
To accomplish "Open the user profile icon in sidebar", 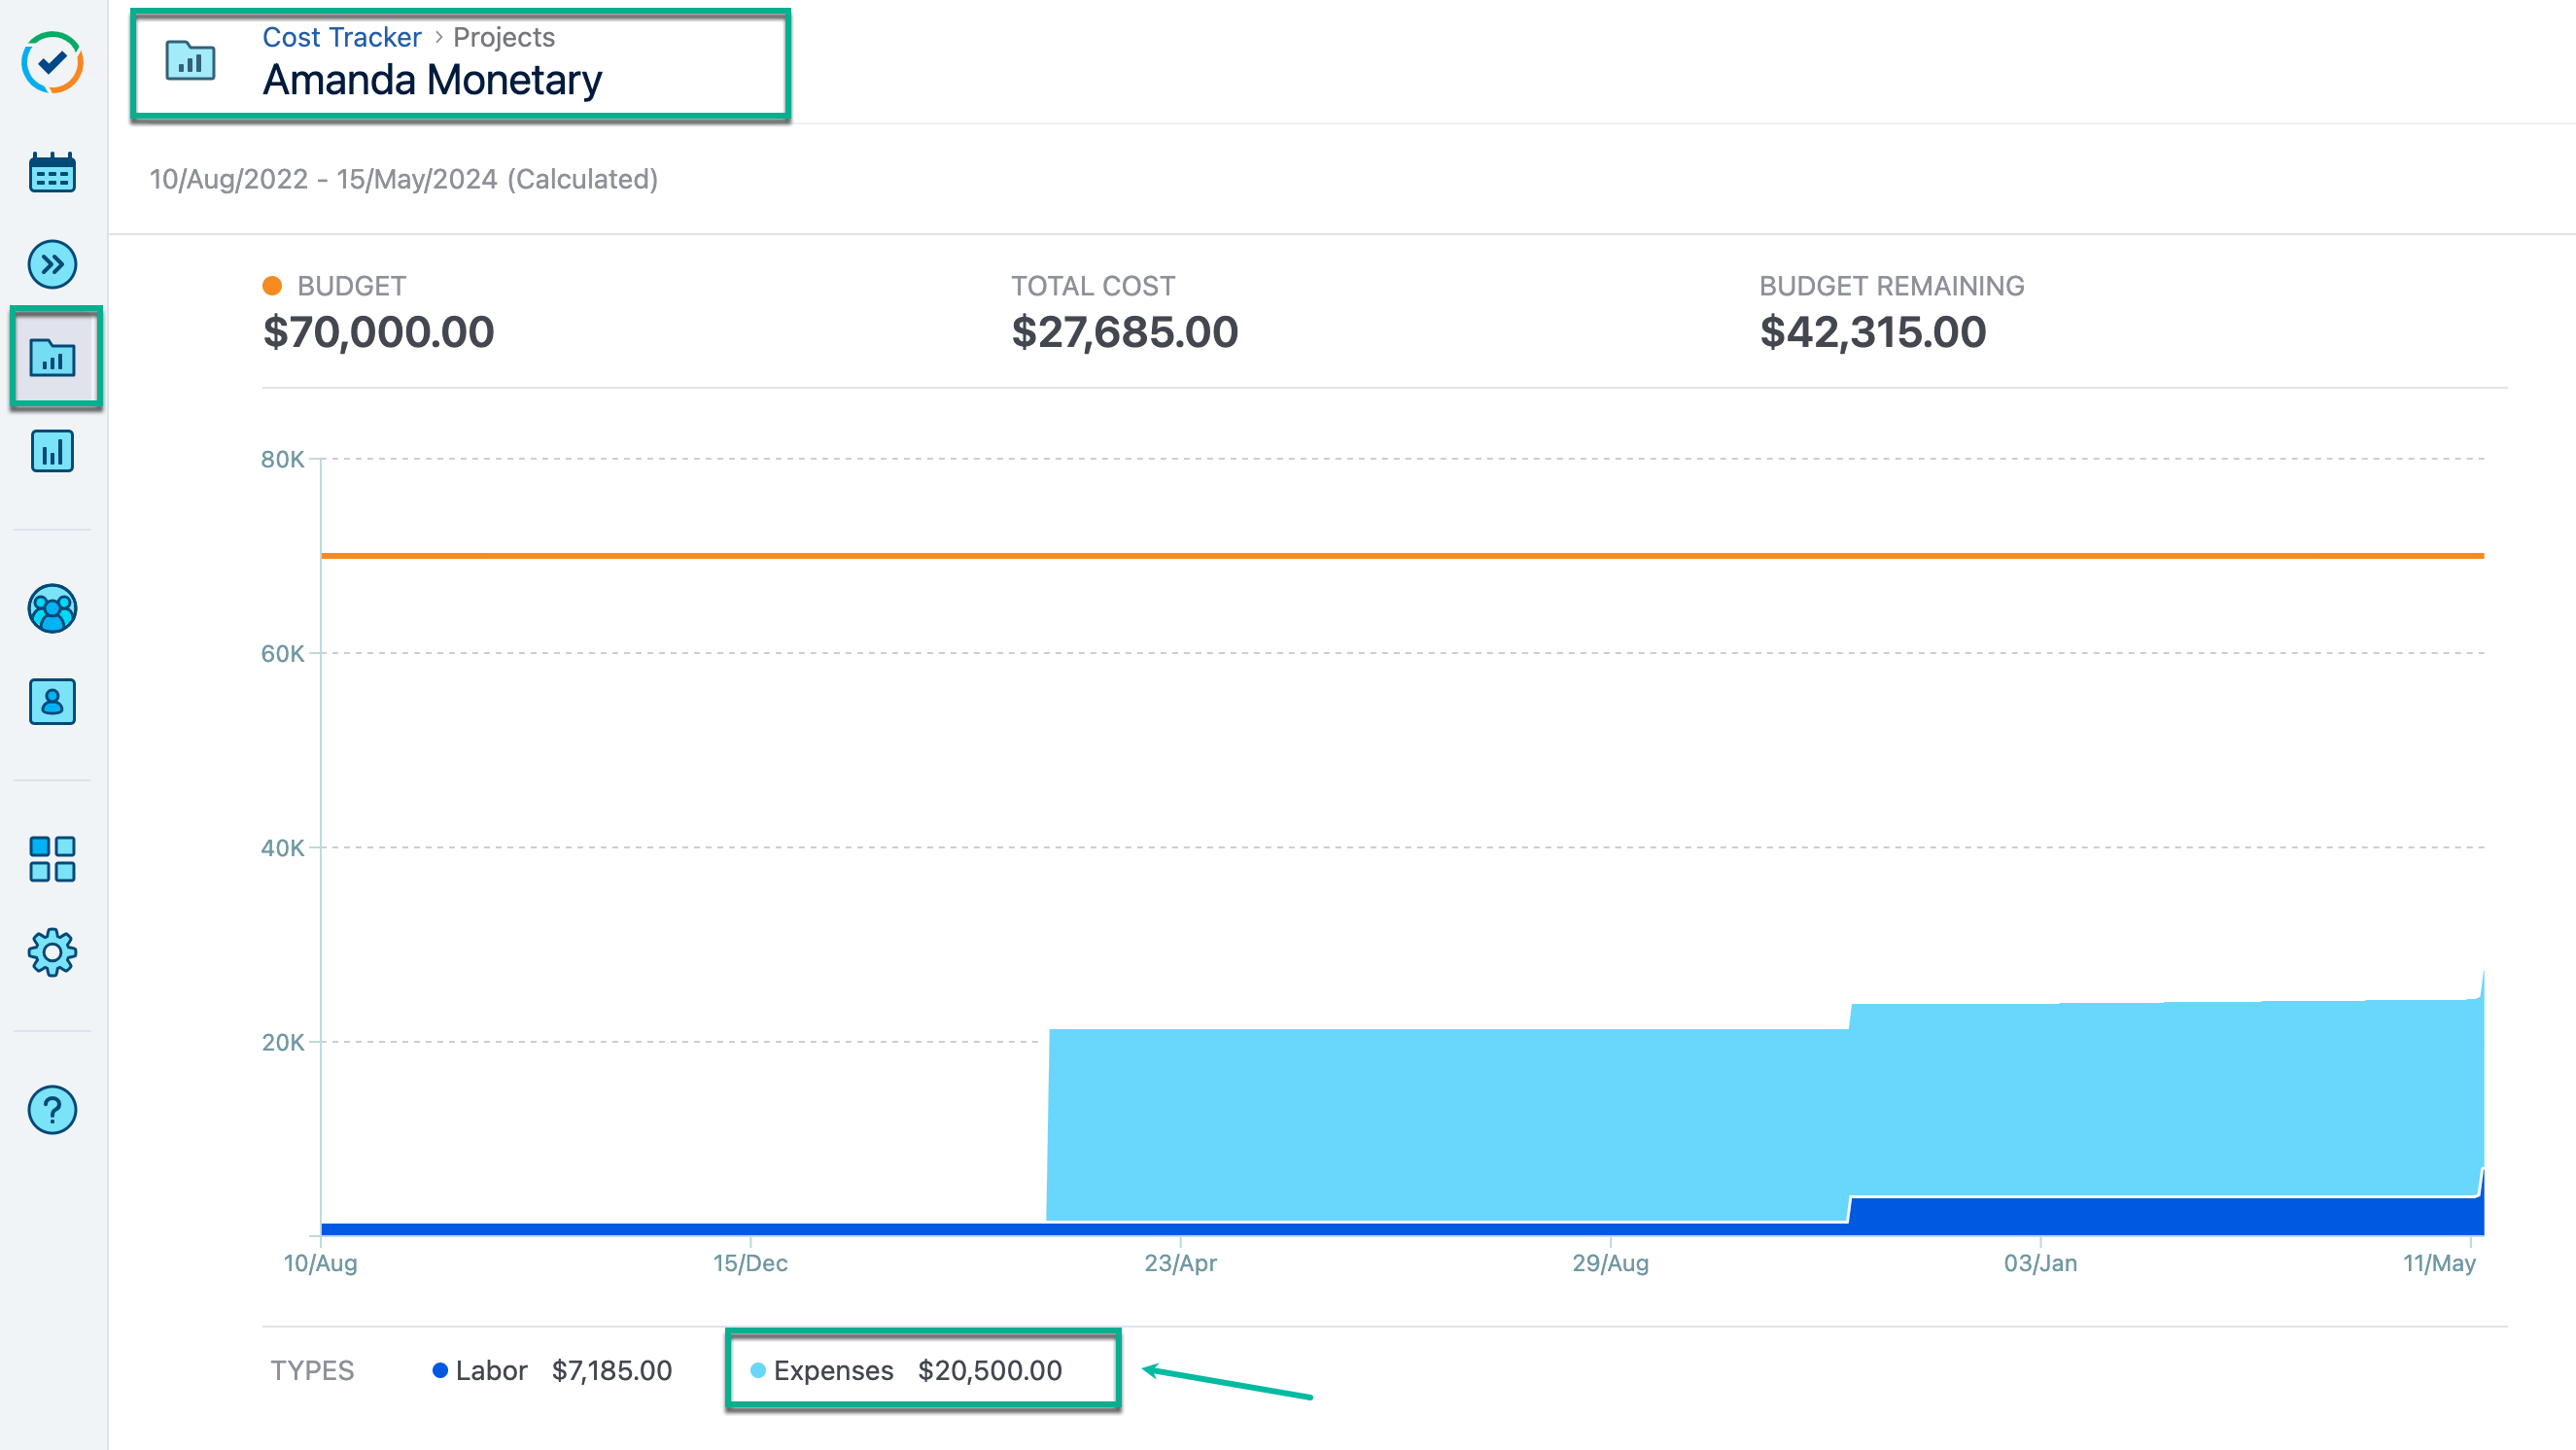I will pos(53,702).
